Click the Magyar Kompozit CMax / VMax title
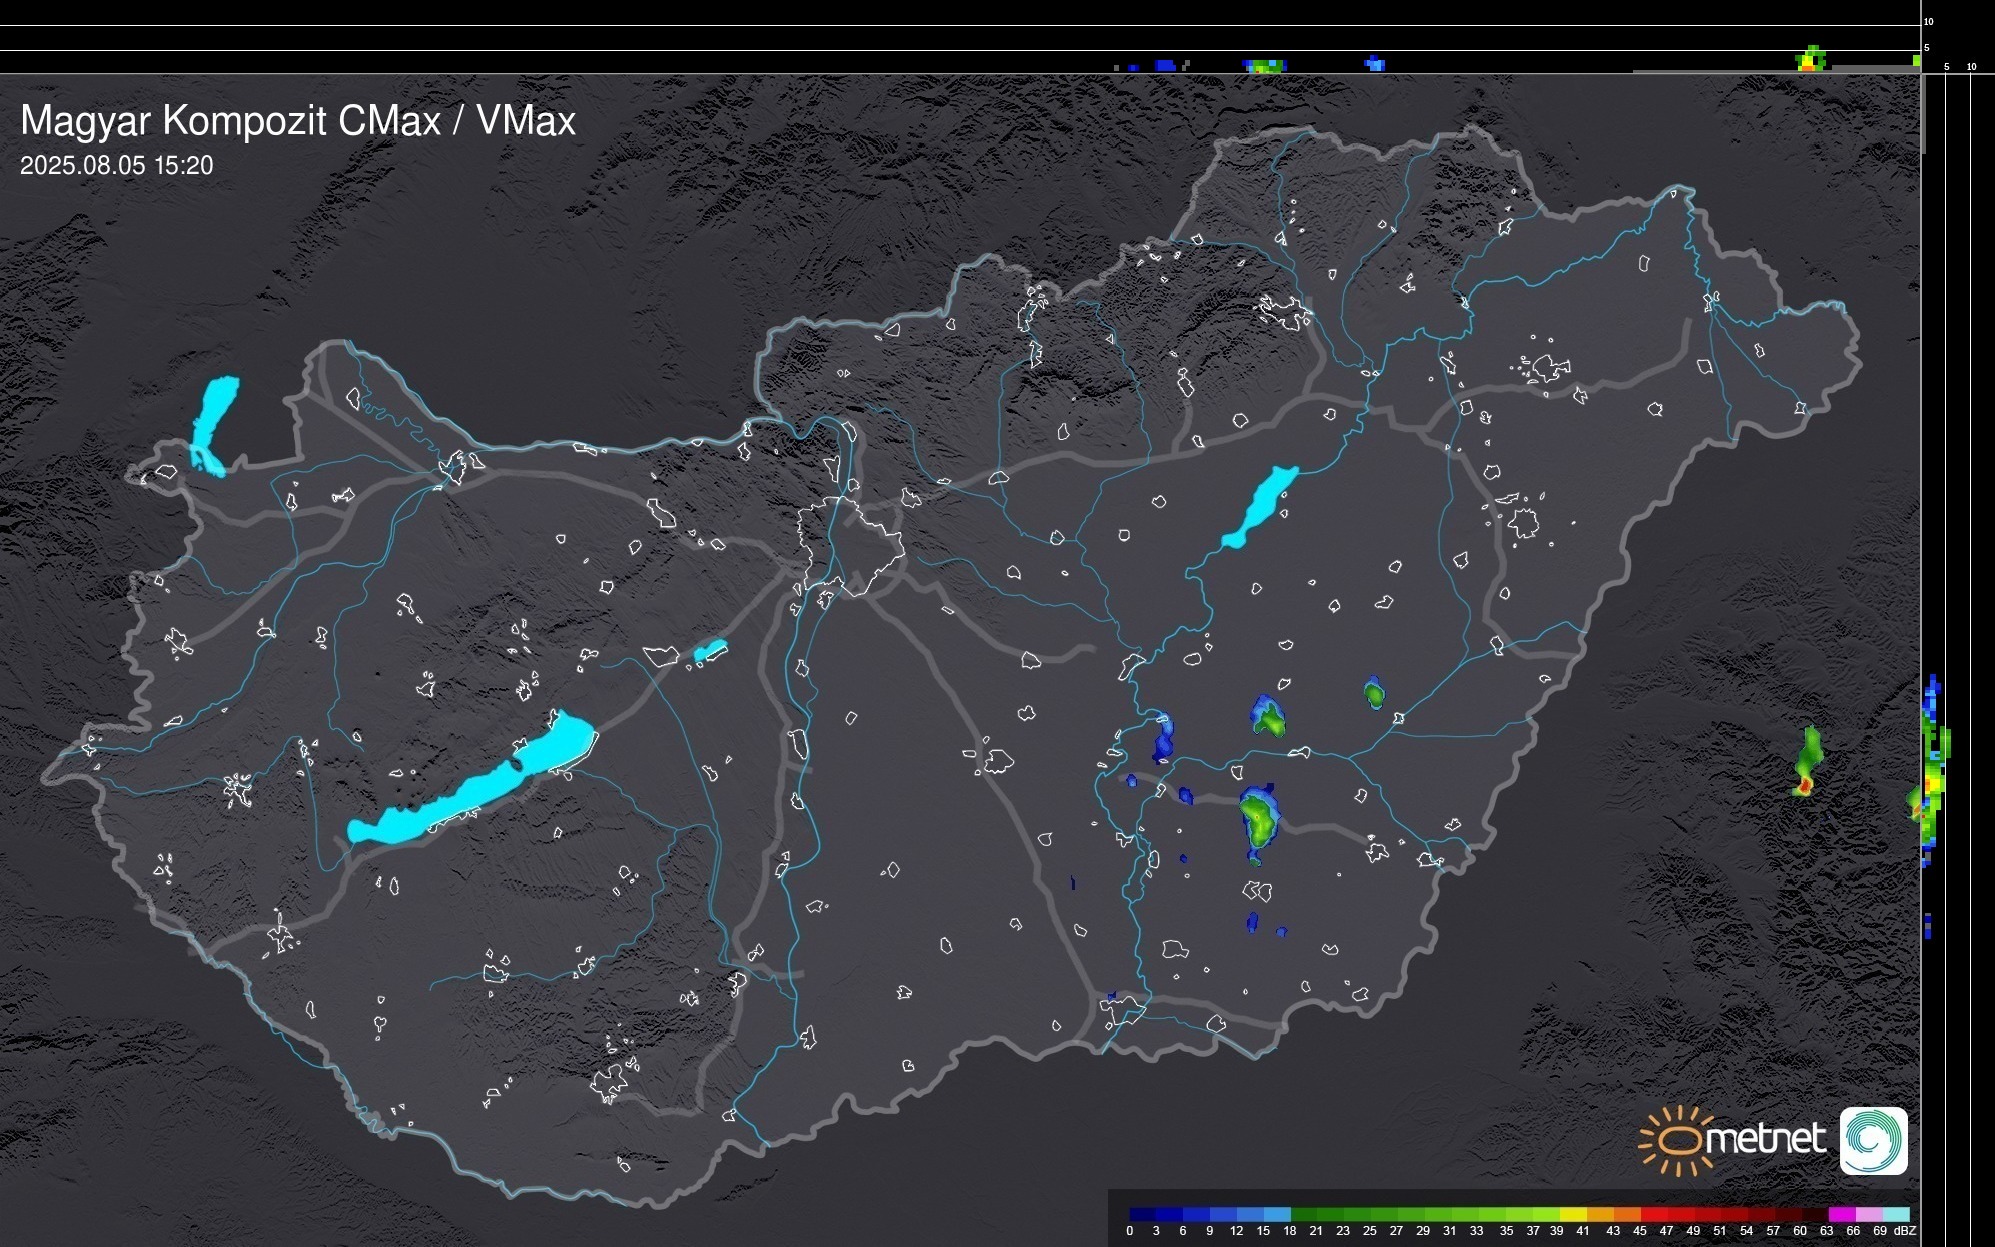The image size is (1995, 1247). (x=298, y=121)
